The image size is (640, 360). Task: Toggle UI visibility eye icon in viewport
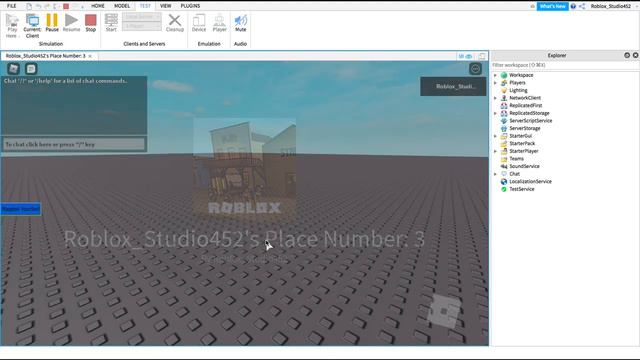point(465,56)
